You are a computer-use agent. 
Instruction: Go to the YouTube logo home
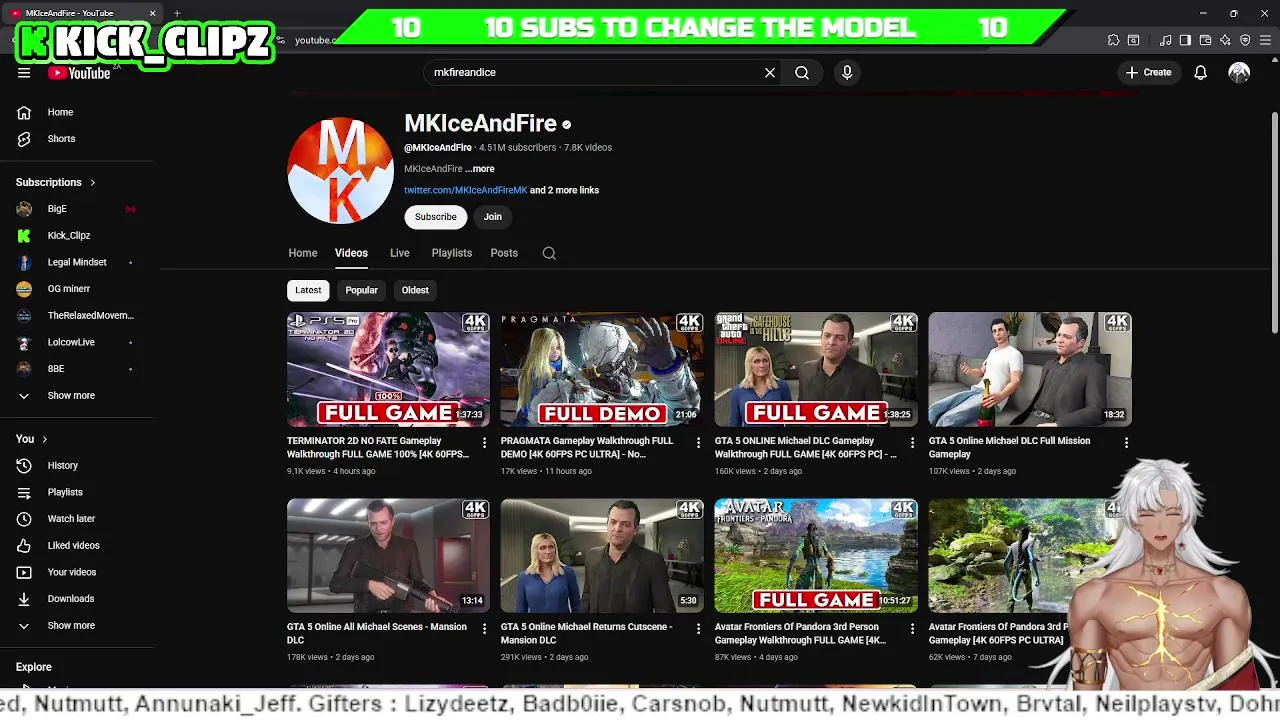click(79, 73)
